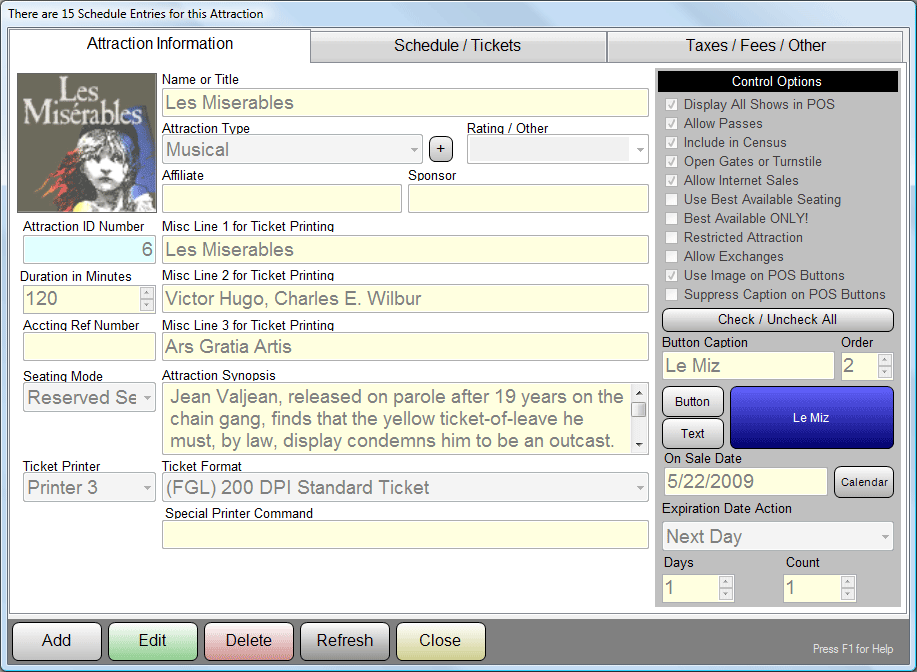Open the Taxes / Fees / Other tab
The width and height of the screenshot is (917, 672).
point(755,46)
